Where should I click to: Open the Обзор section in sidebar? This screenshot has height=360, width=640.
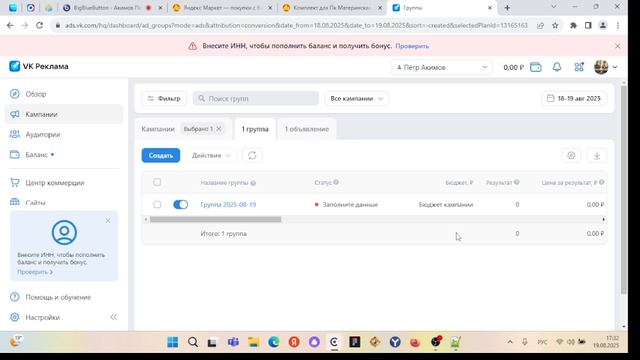[x=36, y=94]
